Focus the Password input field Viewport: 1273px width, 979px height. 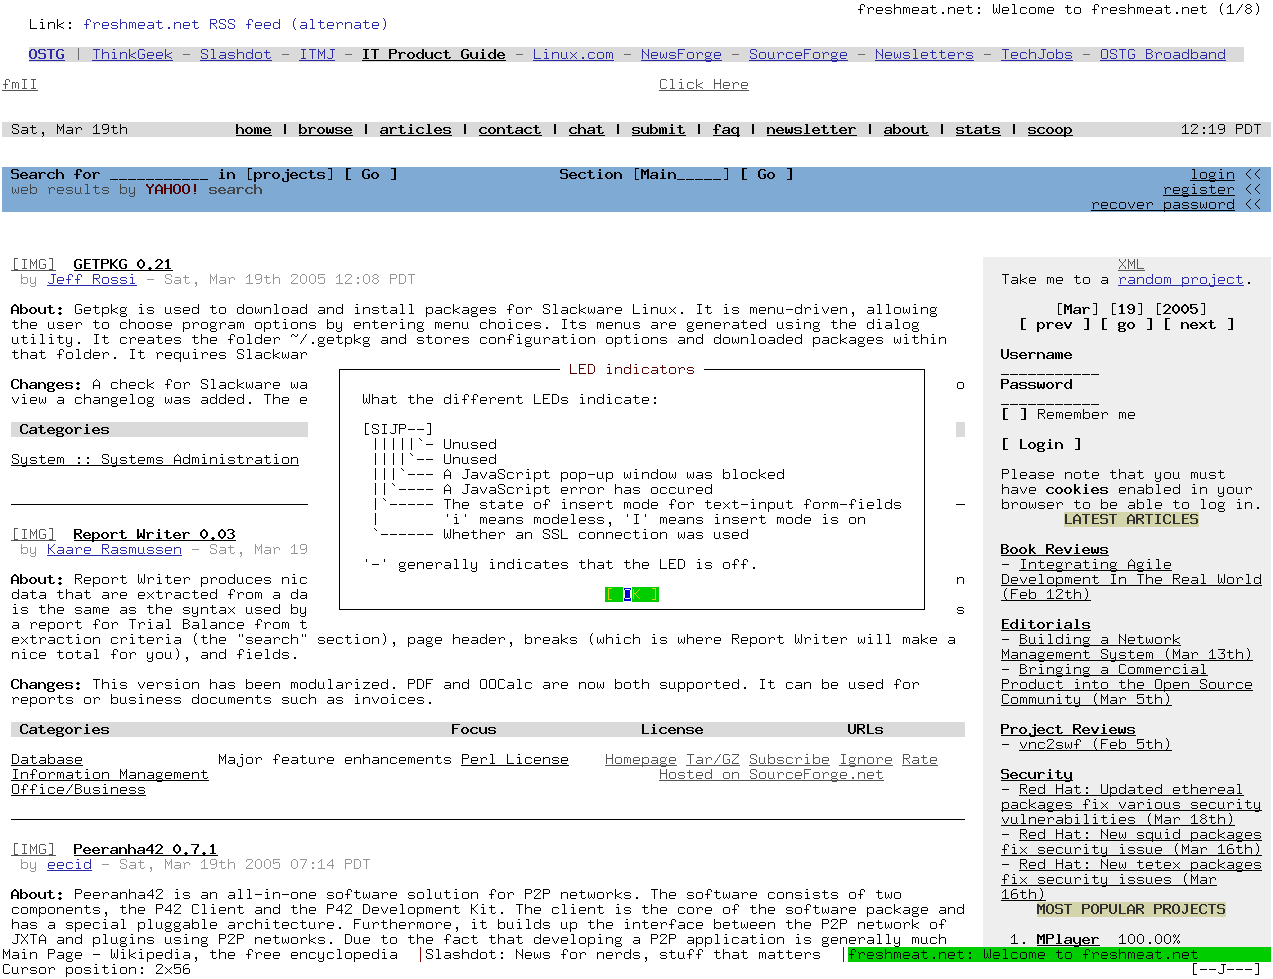pyautogui.click(x=1050, y=399)
